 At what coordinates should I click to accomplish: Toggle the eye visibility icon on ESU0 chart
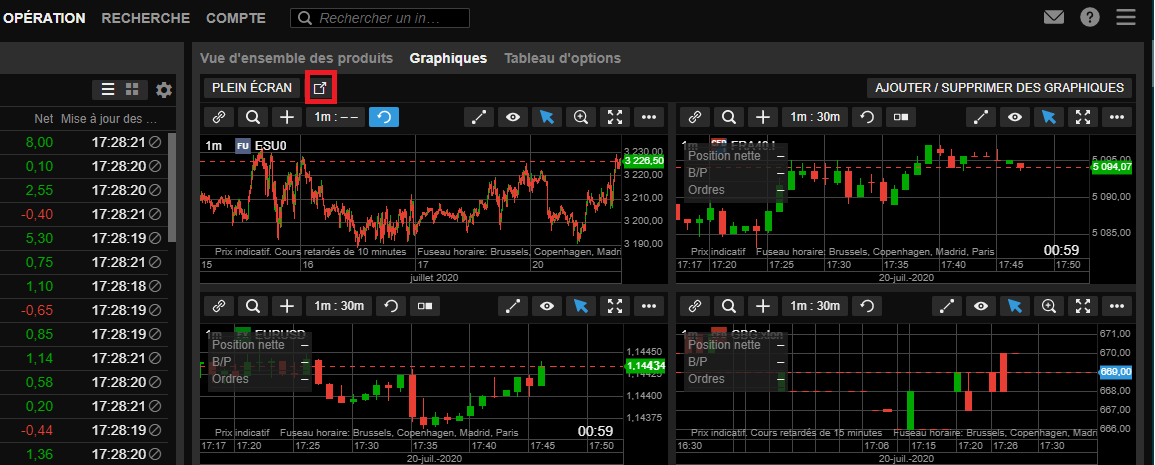tap(513, 117)
